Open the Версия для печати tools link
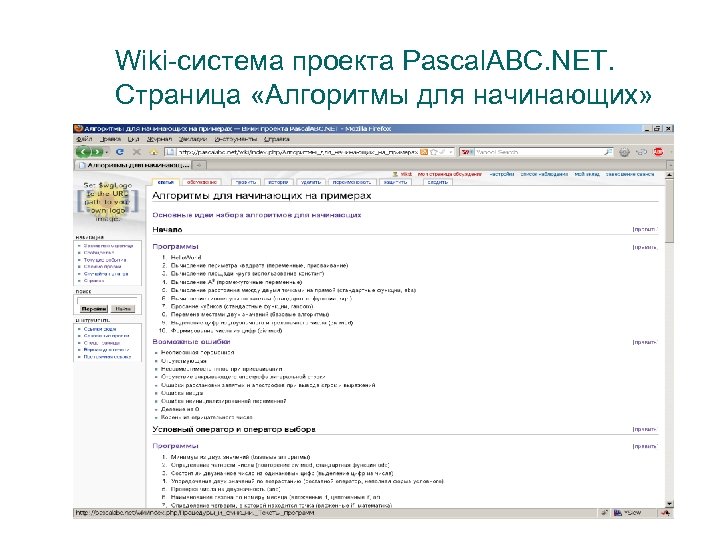This screenshot has width=720, height=540. point(106,349)
